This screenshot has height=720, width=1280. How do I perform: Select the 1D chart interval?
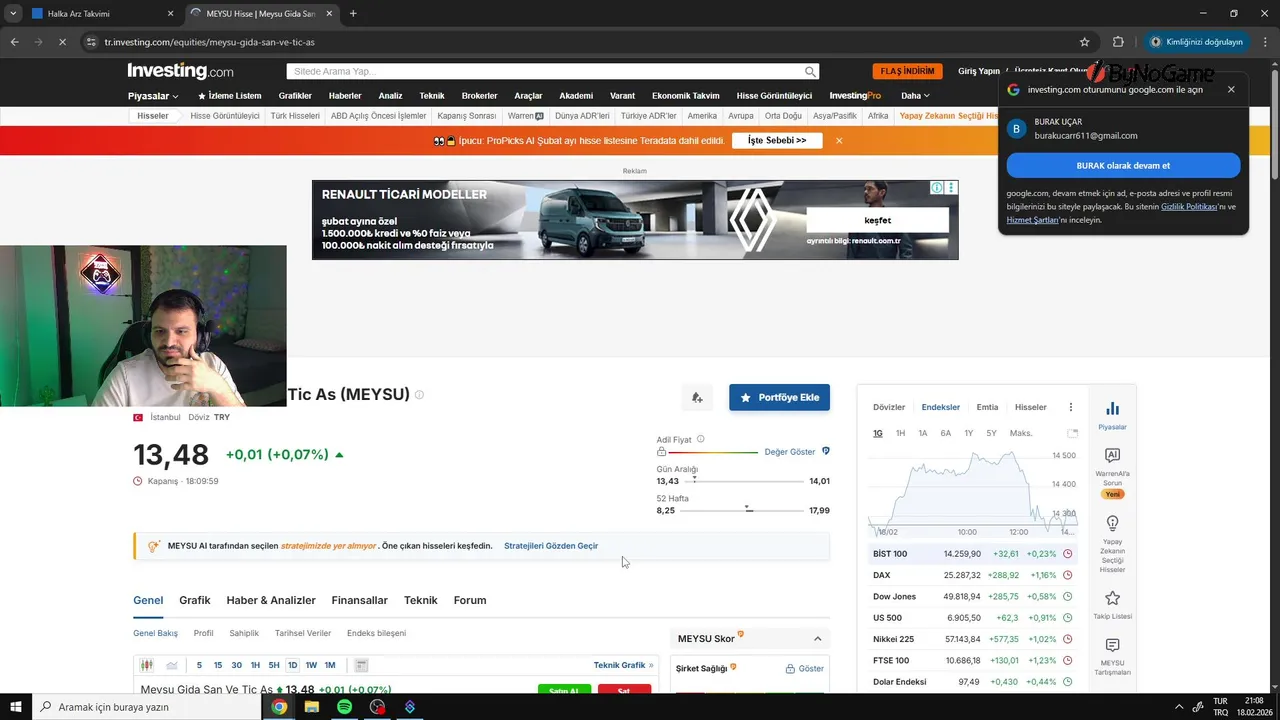[x=292, y=665]
